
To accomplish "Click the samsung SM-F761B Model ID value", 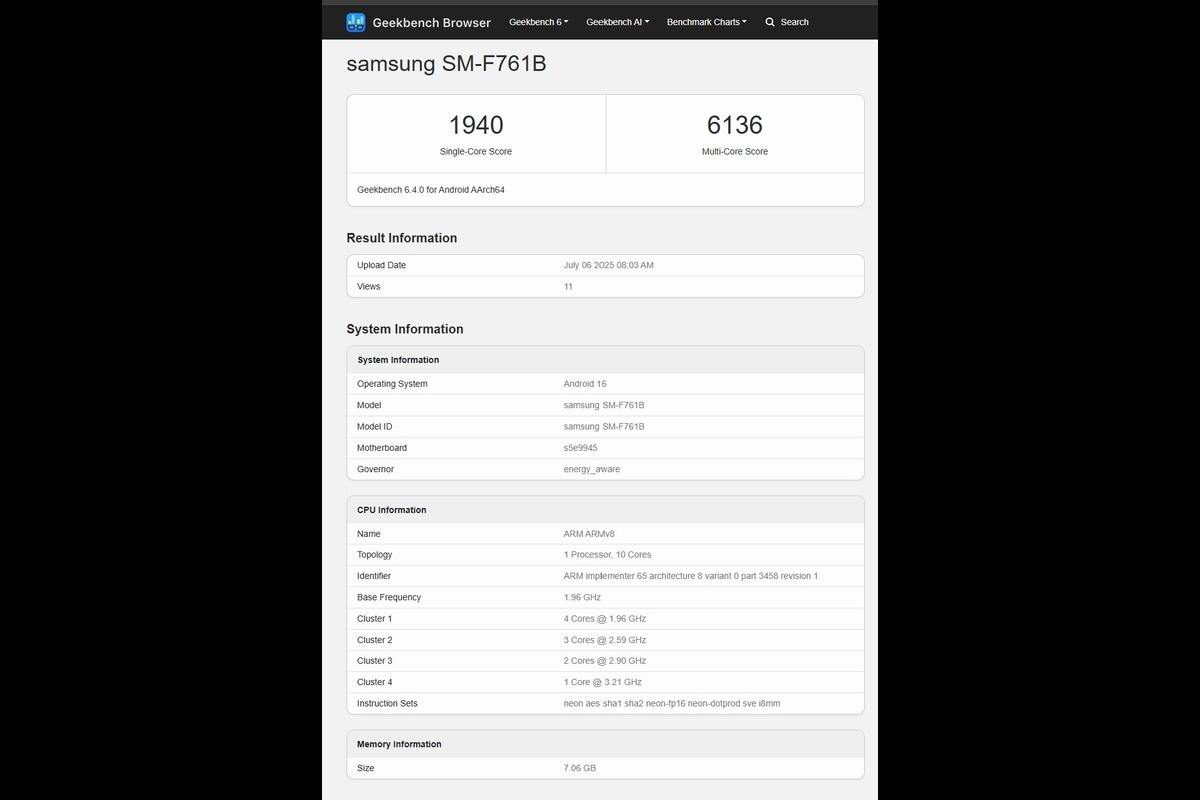I will pyautogui.click(x=604, y=427).
